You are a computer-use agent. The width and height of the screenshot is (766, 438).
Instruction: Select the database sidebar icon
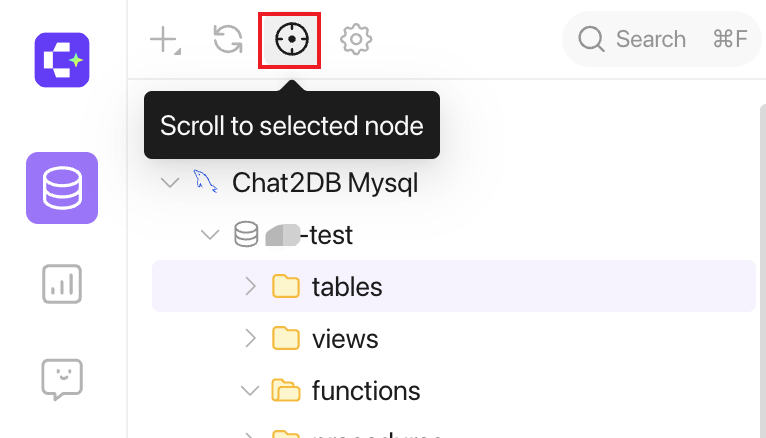pyautogui.click(x=62, y=188)
